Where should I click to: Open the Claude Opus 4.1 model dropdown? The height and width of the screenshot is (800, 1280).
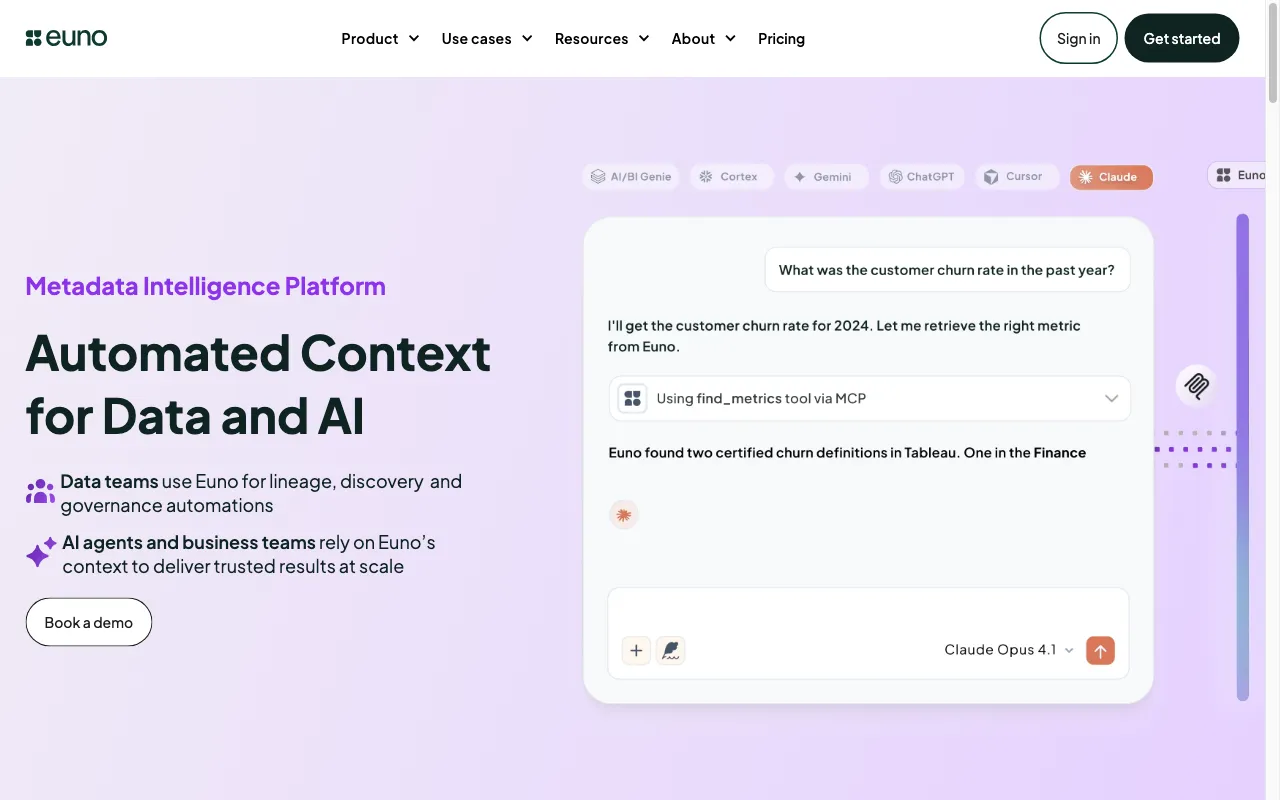point(1009,650)
